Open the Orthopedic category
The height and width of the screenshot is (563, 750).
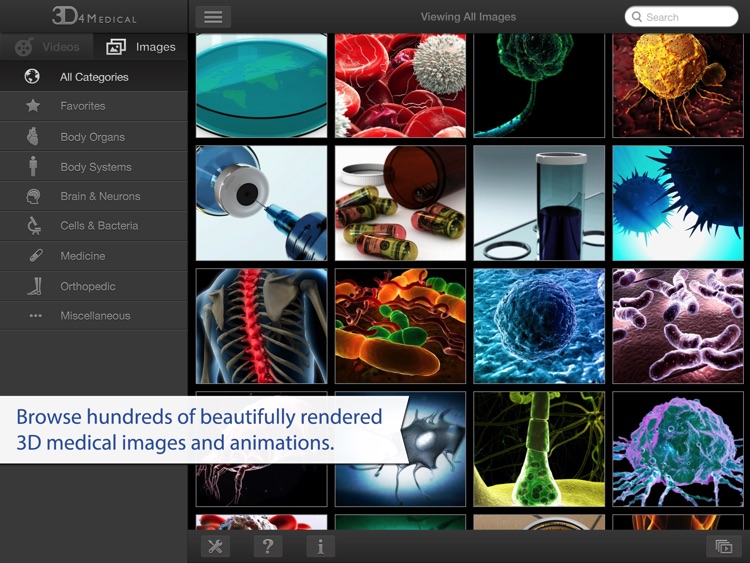tap(94, 286)
